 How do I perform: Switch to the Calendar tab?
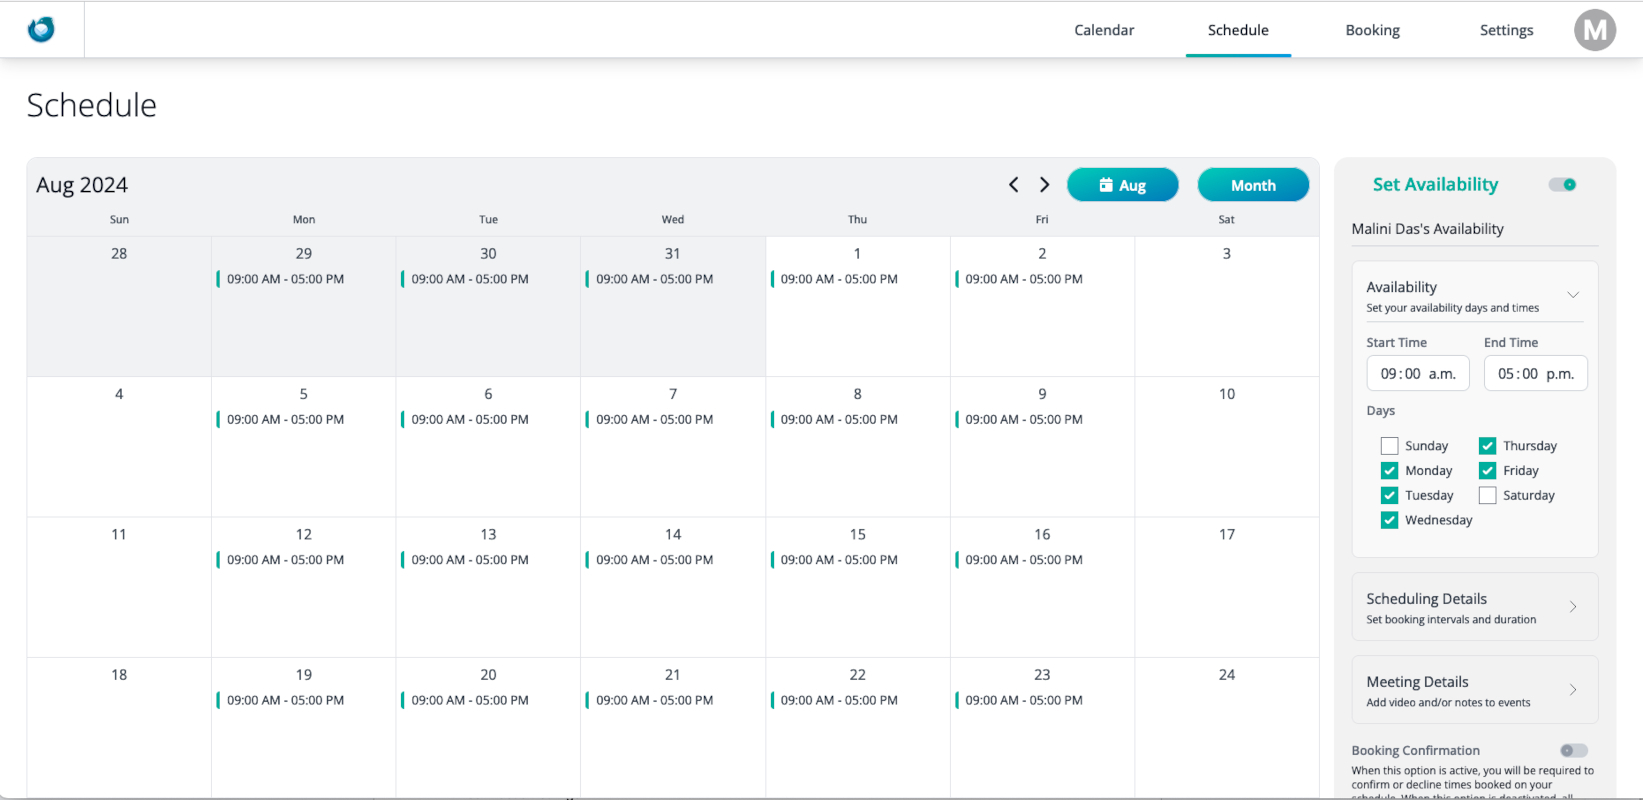pyautogui.click(x=1104, y=30)
